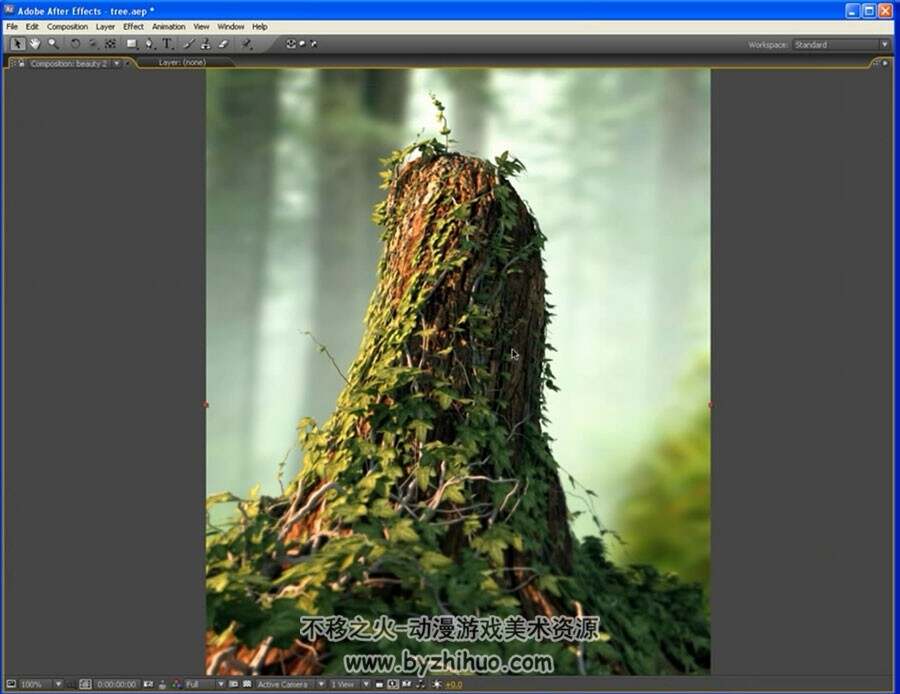The width and height of the screenshot is (900, 694).
Task: Switch to the Composition: beauty 2 tab
Action: coord(68,64)
